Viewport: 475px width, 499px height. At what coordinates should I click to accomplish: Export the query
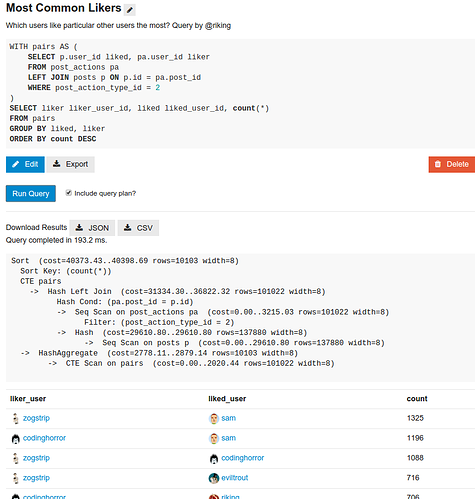[71, 164]
